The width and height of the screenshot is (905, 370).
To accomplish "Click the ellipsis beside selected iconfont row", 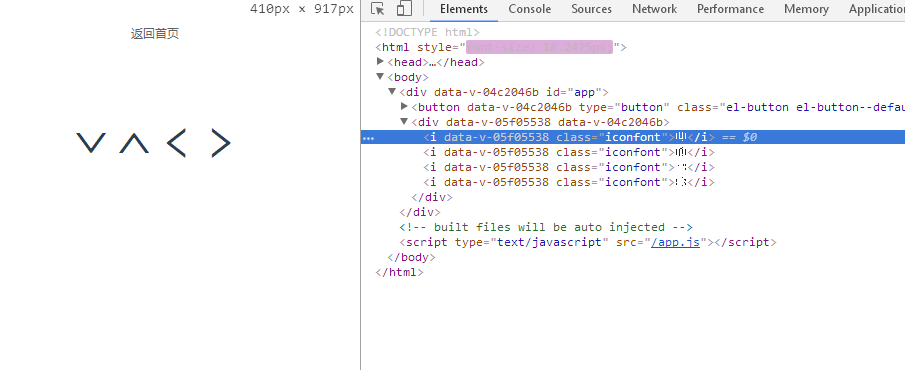I will (x=368, y=138).
